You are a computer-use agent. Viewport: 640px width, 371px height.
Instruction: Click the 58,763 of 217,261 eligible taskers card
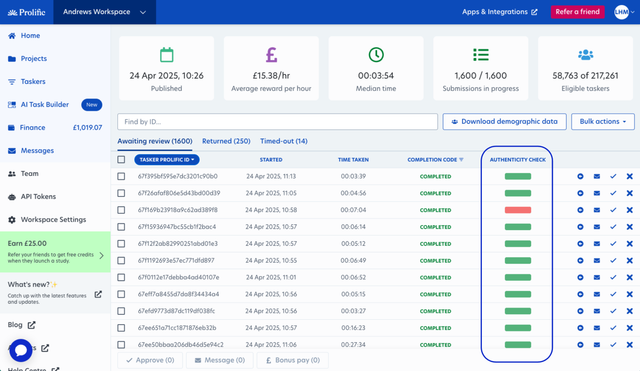tap(585, 68)
